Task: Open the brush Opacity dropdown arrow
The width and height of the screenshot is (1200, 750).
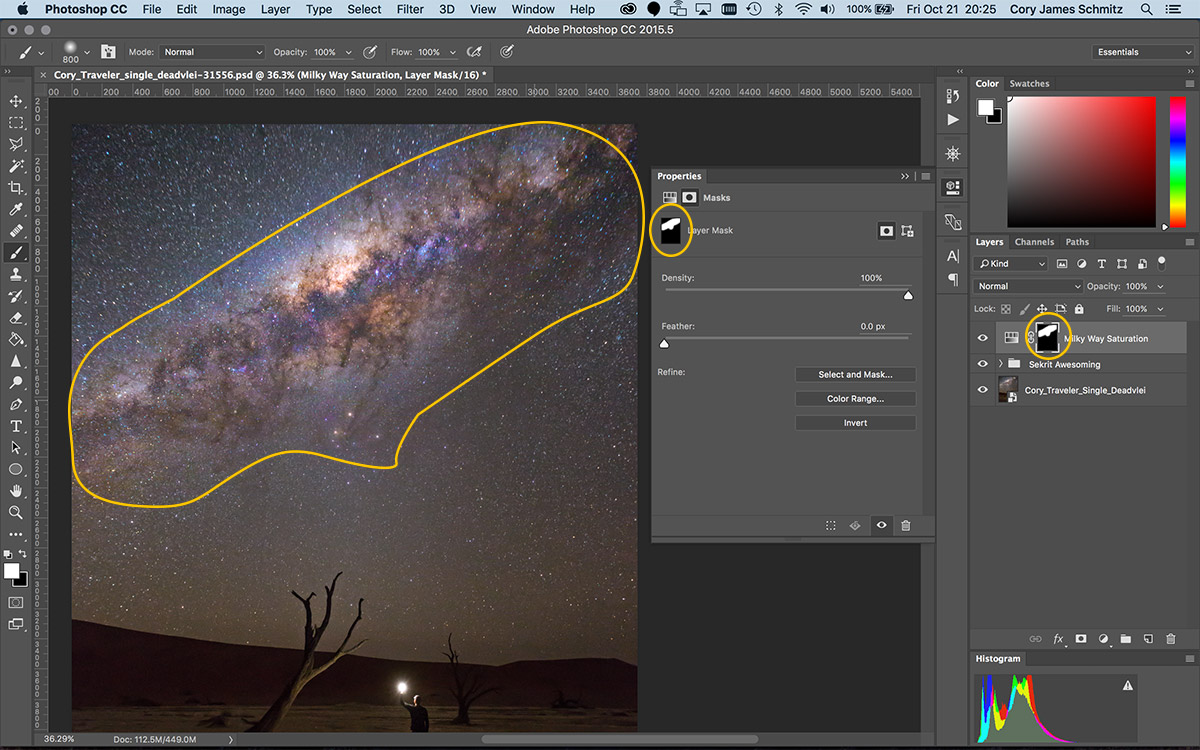Action: coord(348,52)
